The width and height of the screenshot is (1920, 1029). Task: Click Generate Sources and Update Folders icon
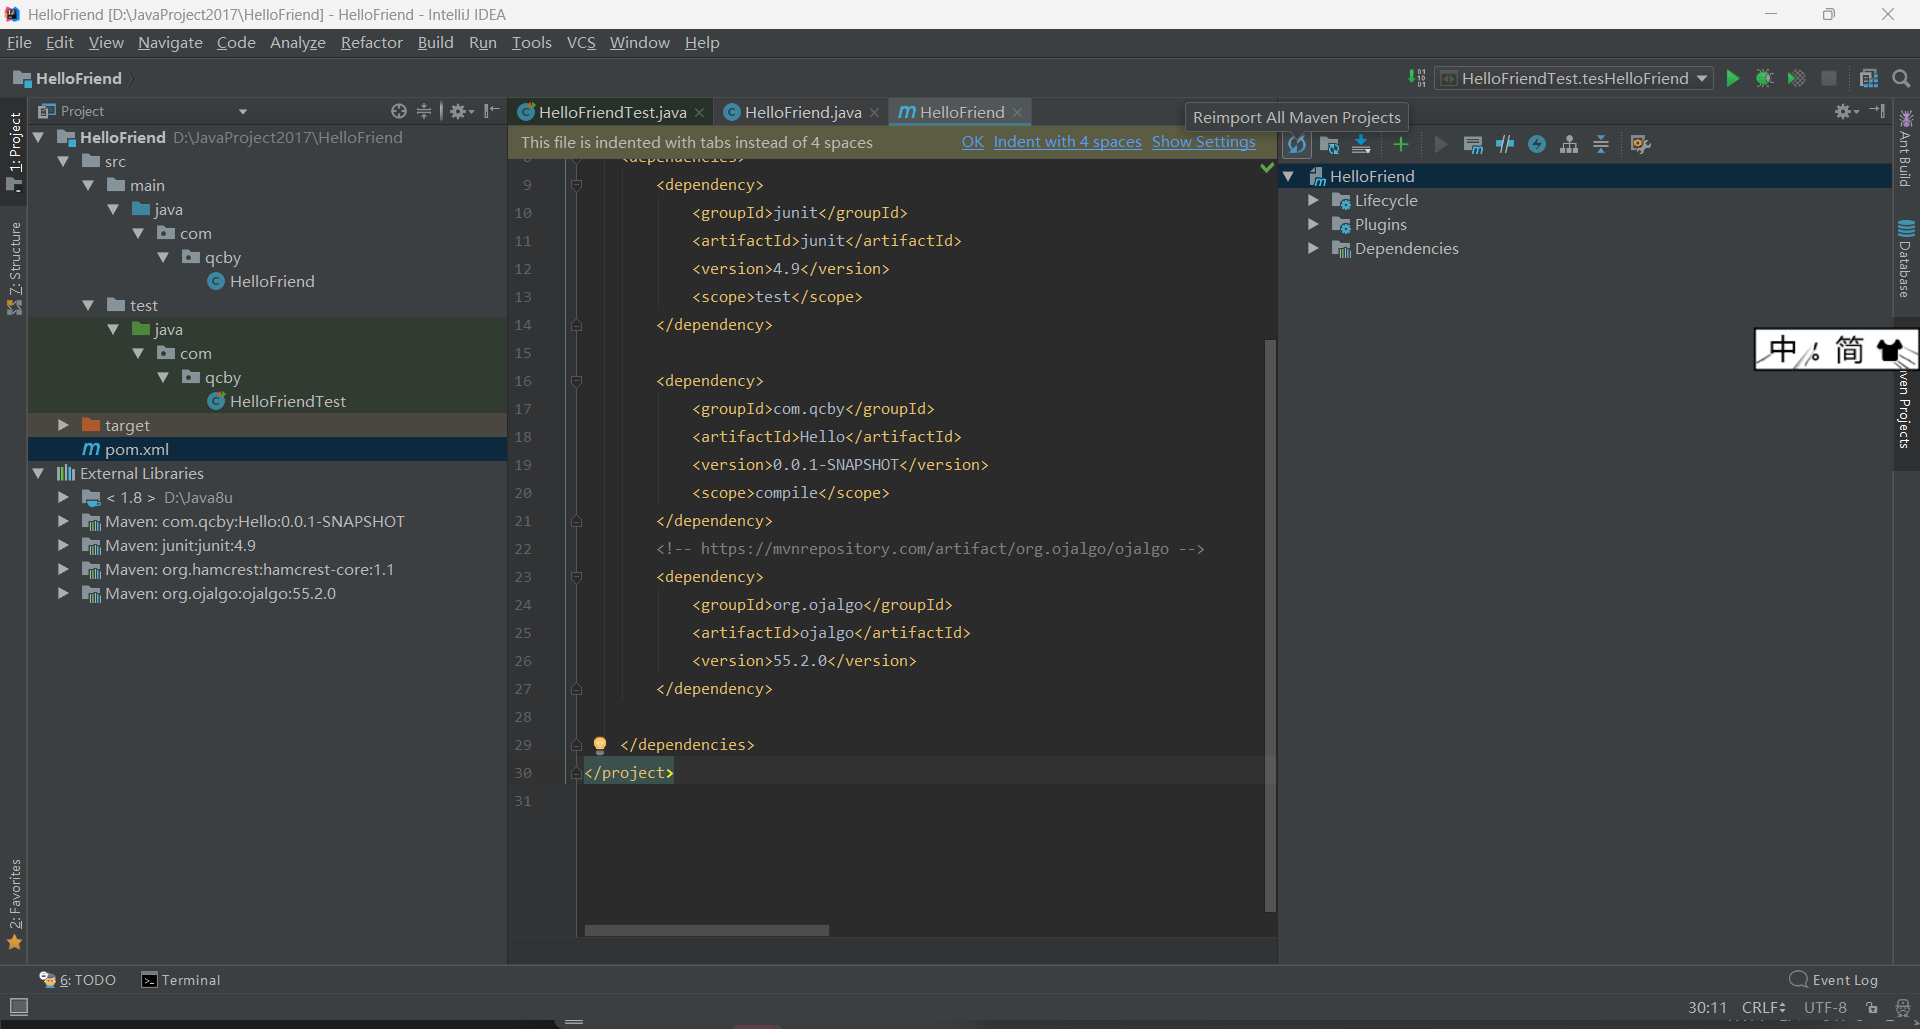tap(1329, 145)
